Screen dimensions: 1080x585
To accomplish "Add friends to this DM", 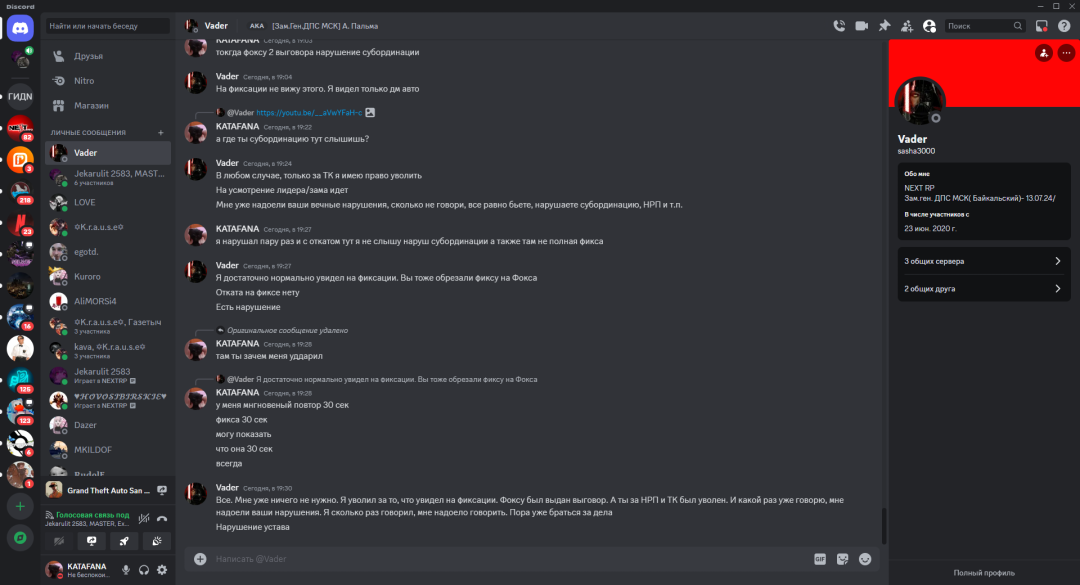I will [x=907, y=26].
